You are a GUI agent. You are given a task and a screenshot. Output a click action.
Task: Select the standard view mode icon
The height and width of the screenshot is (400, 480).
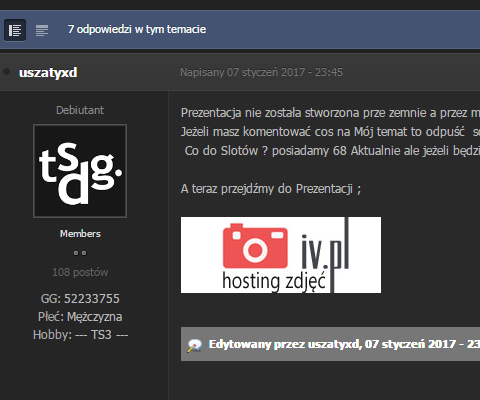[15, 30]
